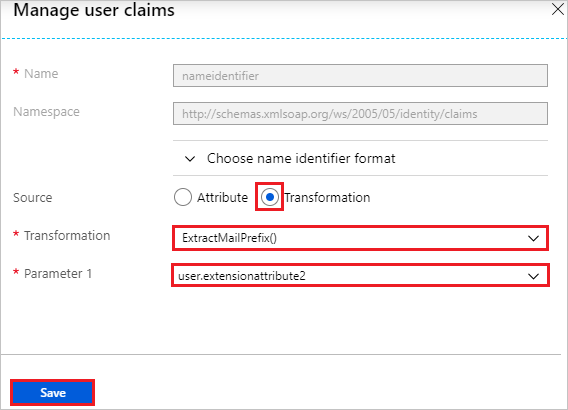Select the Attribute source radio button
The width and height of the screenshot is (568, 410).
183,197
